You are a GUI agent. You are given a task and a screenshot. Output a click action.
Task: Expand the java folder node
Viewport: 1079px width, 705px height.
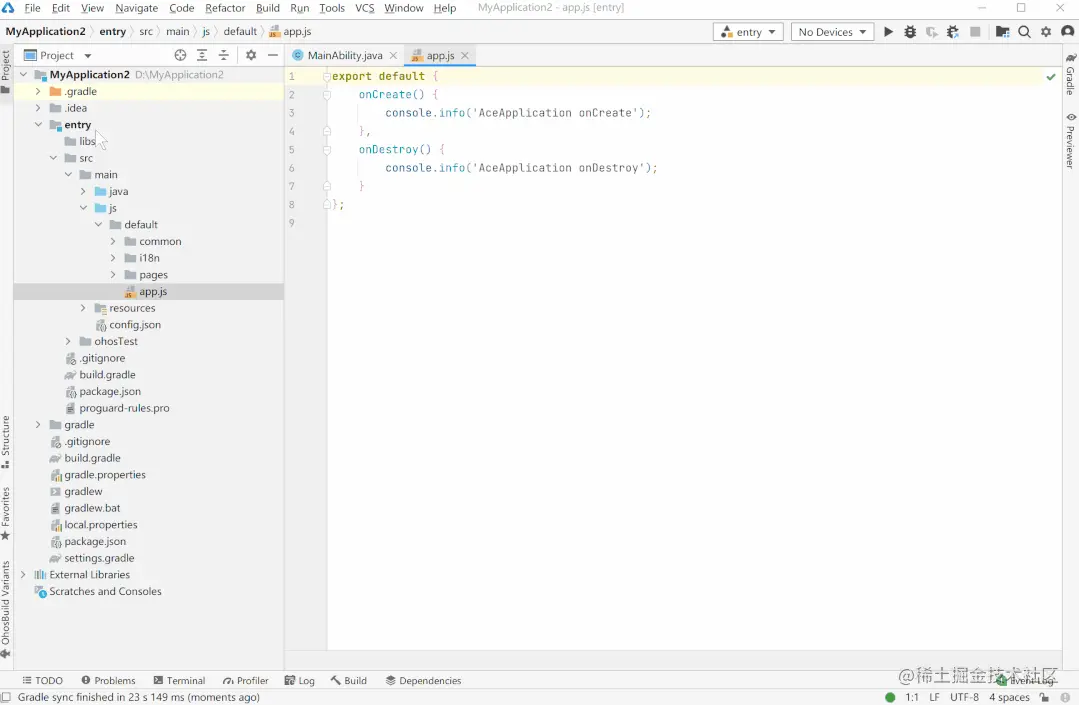(83, 191)
